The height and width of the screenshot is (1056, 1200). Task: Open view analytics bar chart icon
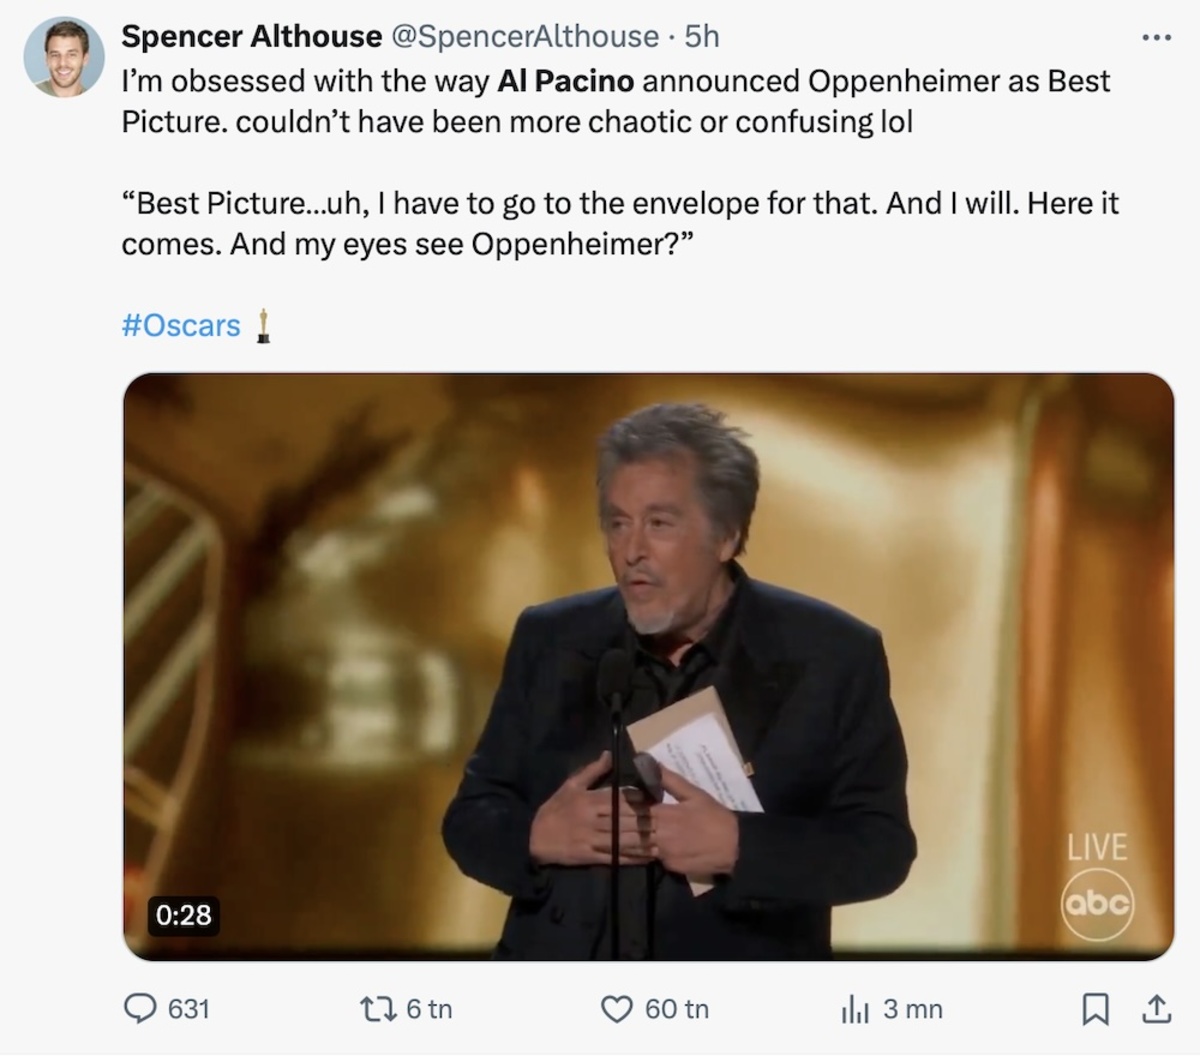click(x=855, y=1010)
